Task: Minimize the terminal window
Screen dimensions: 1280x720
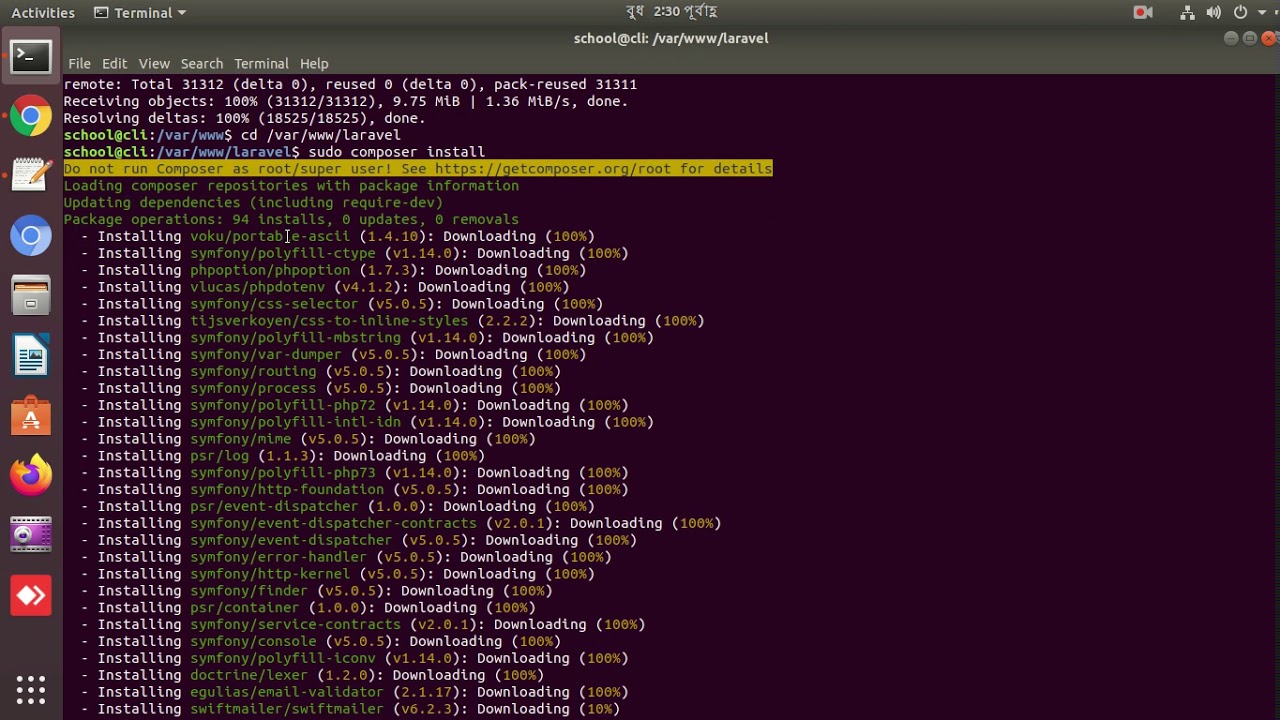Action: [x=1231, y=38]
